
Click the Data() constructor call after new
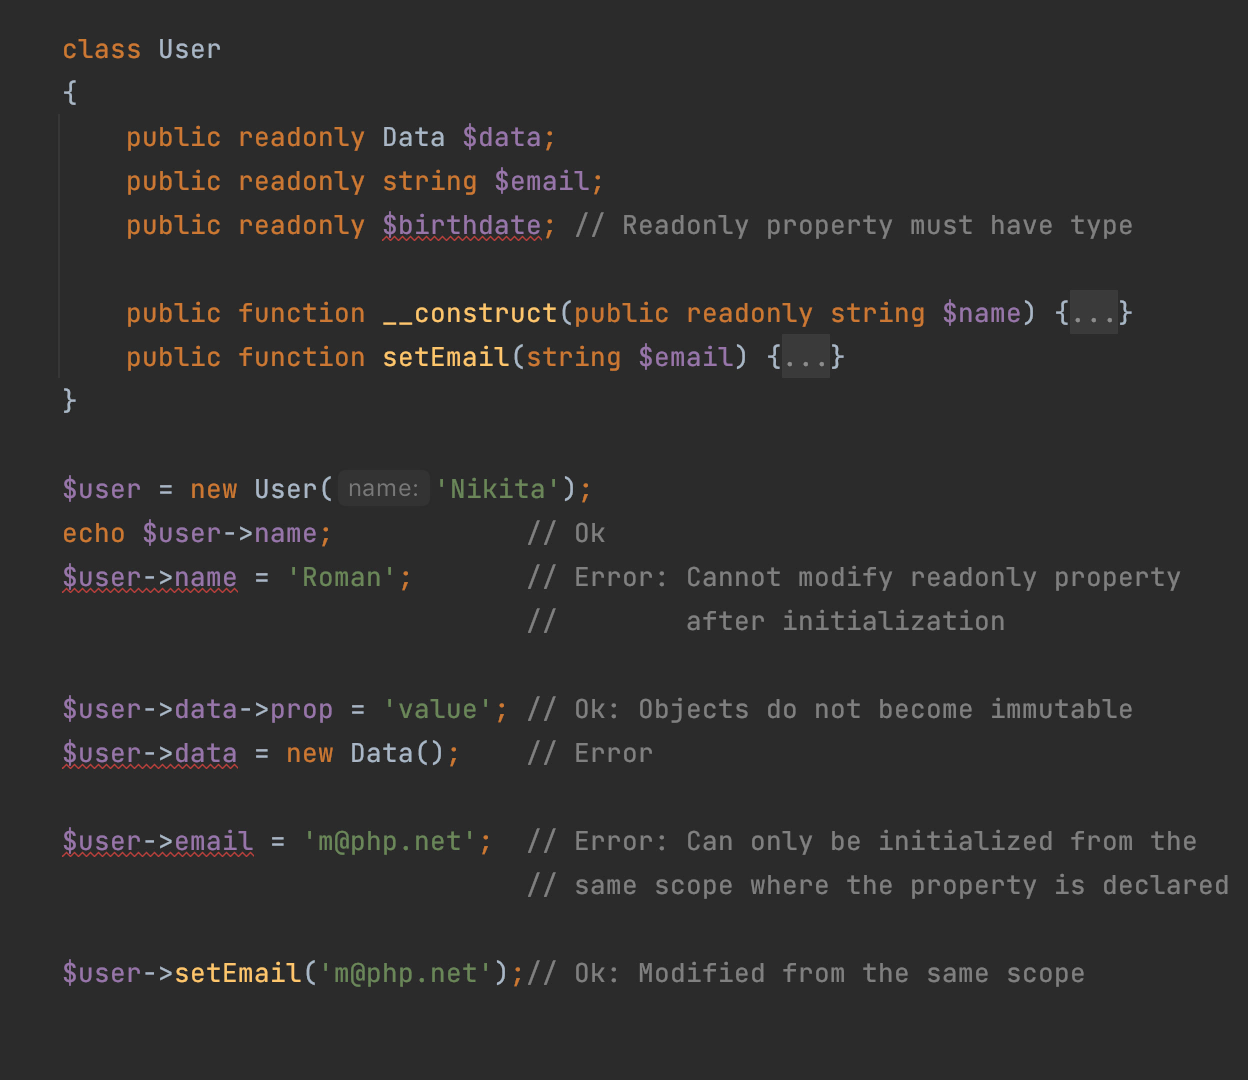[381, 754]
